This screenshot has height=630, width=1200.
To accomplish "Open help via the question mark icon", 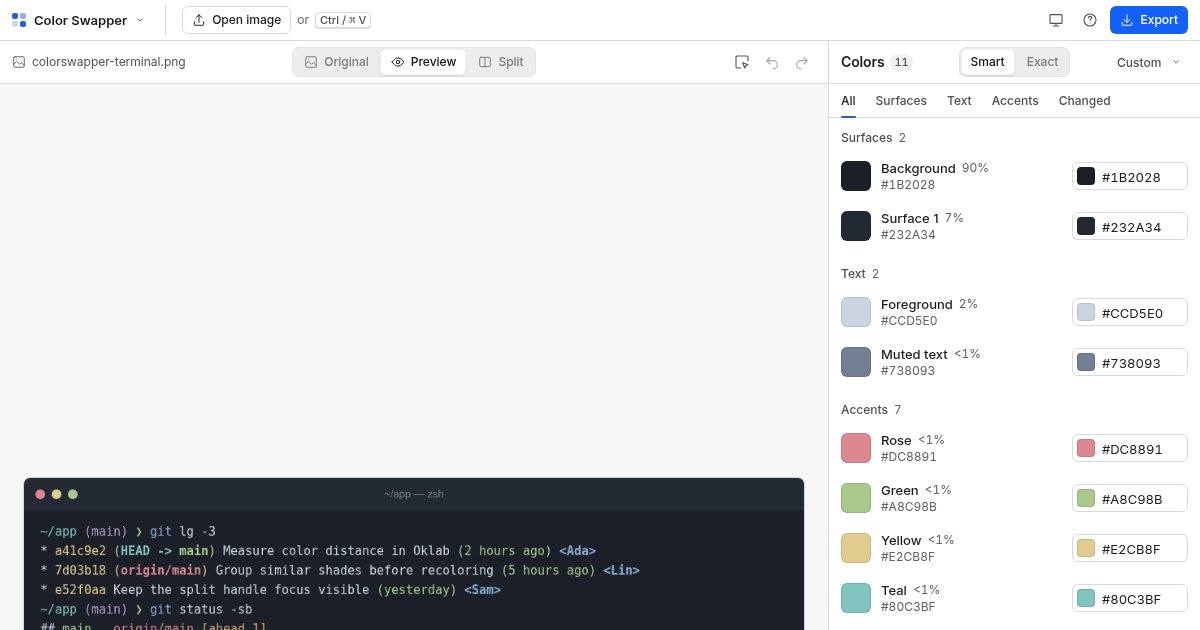I will tap(1090, 20).
